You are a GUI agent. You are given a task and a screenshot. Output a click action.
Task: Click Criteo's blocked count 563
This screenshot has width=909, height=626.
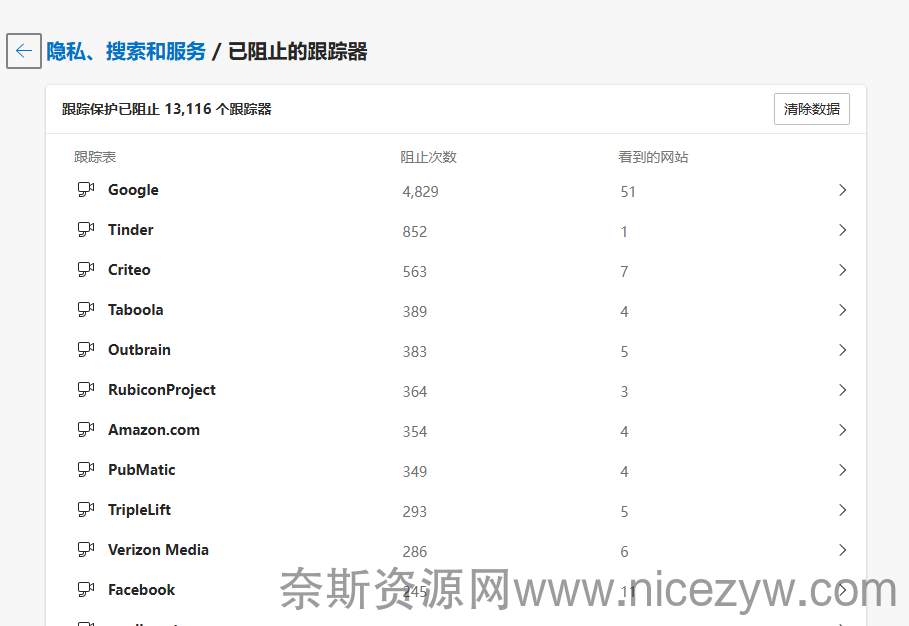[x=414, y=272]
